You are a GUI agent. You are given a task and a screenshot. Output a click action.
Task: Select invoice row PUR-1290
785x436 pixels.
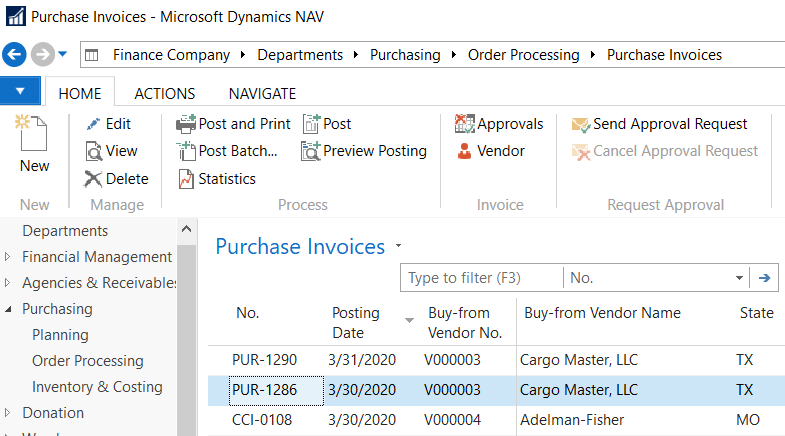coord(265,360)
